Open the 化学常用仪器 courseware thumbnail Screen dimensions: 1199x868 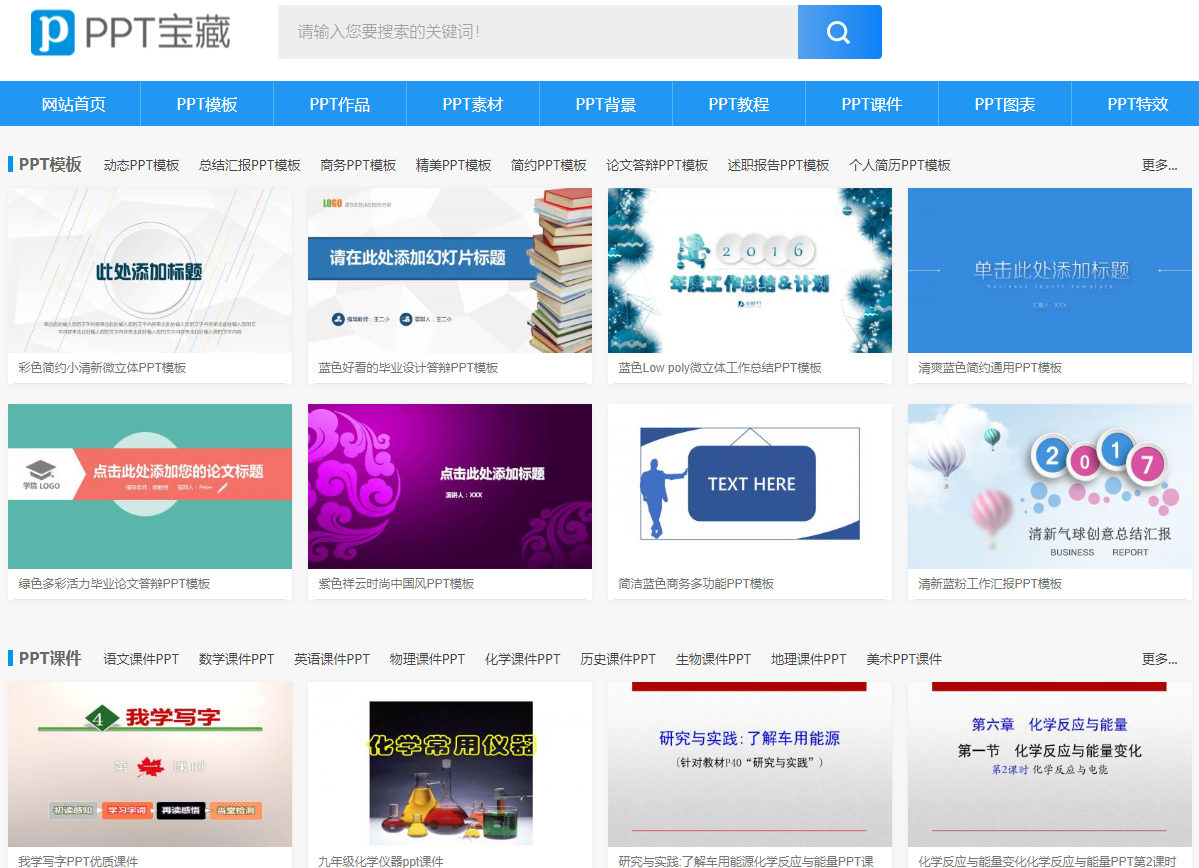[x=450, y=765]
